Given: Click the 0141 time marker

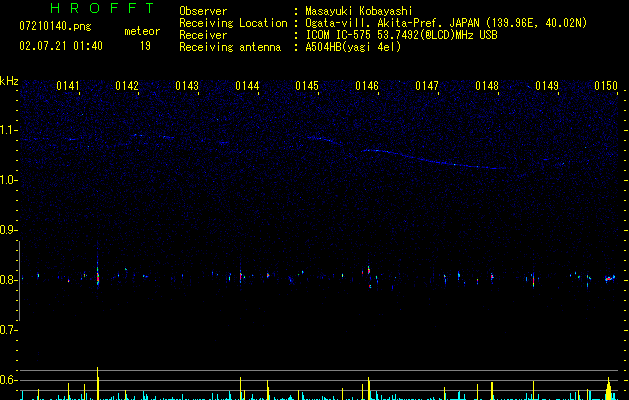Looking at the screenshot, I should pyautogui.click(x=67, y=86).
